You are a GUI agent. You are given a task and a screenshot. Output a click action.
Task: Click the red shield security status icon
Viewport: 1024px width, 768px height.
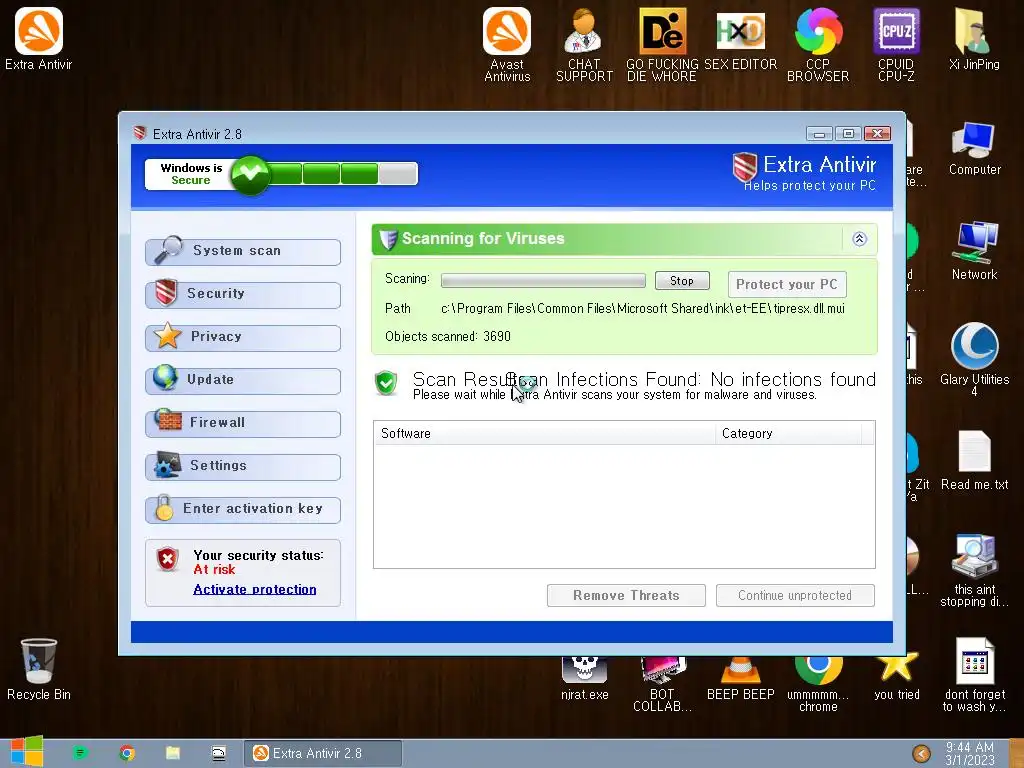click(168, 559)
